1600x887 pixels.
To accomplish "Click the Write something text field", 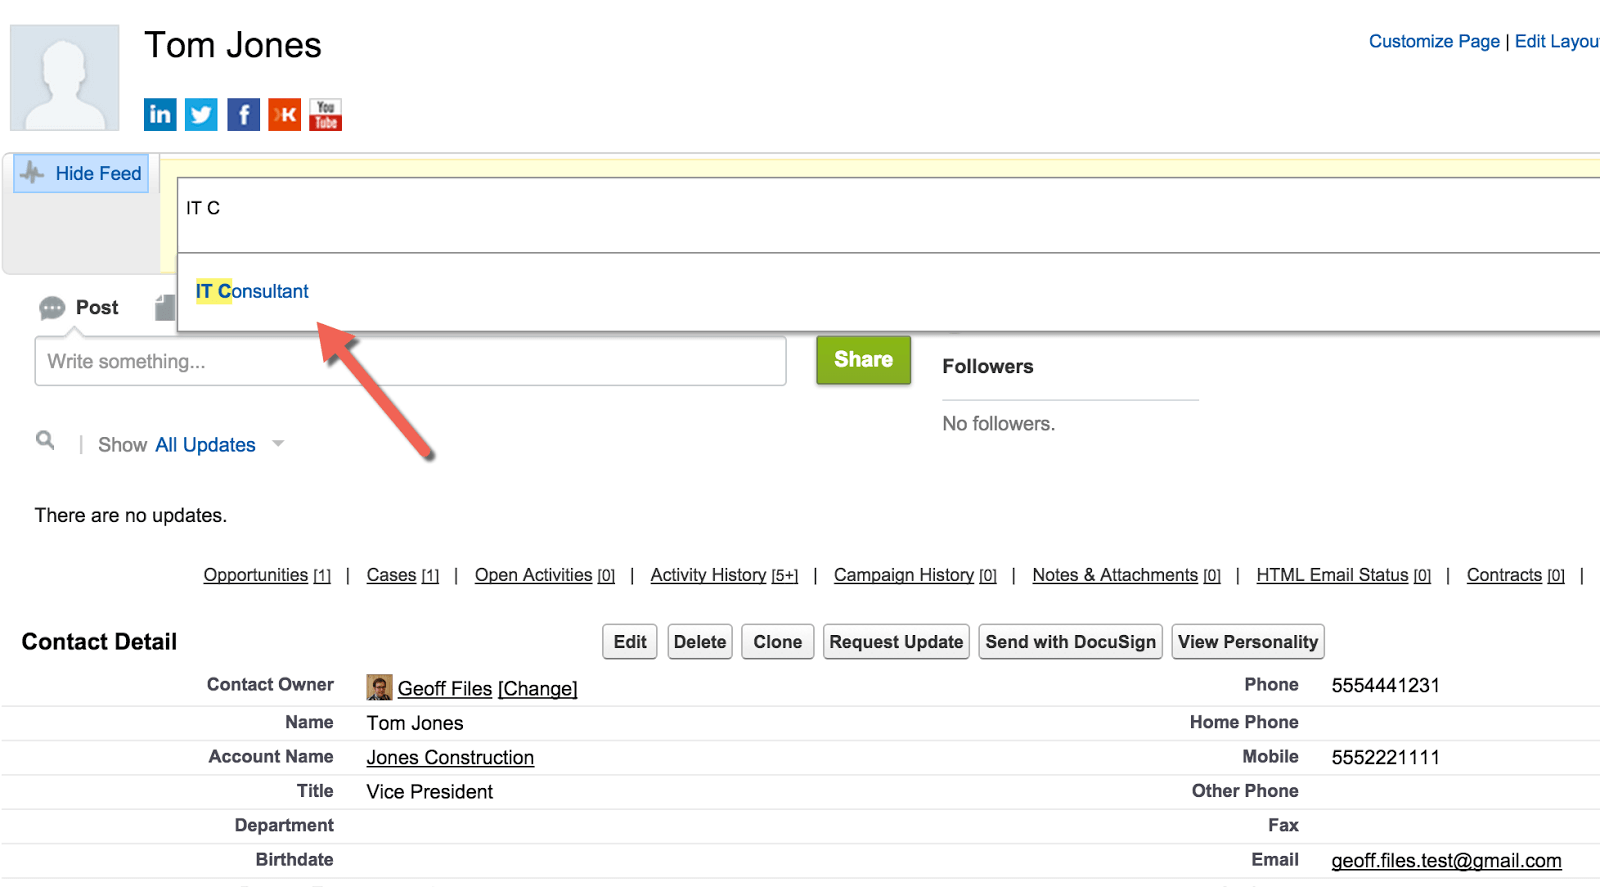I will (x=410, y=361).
